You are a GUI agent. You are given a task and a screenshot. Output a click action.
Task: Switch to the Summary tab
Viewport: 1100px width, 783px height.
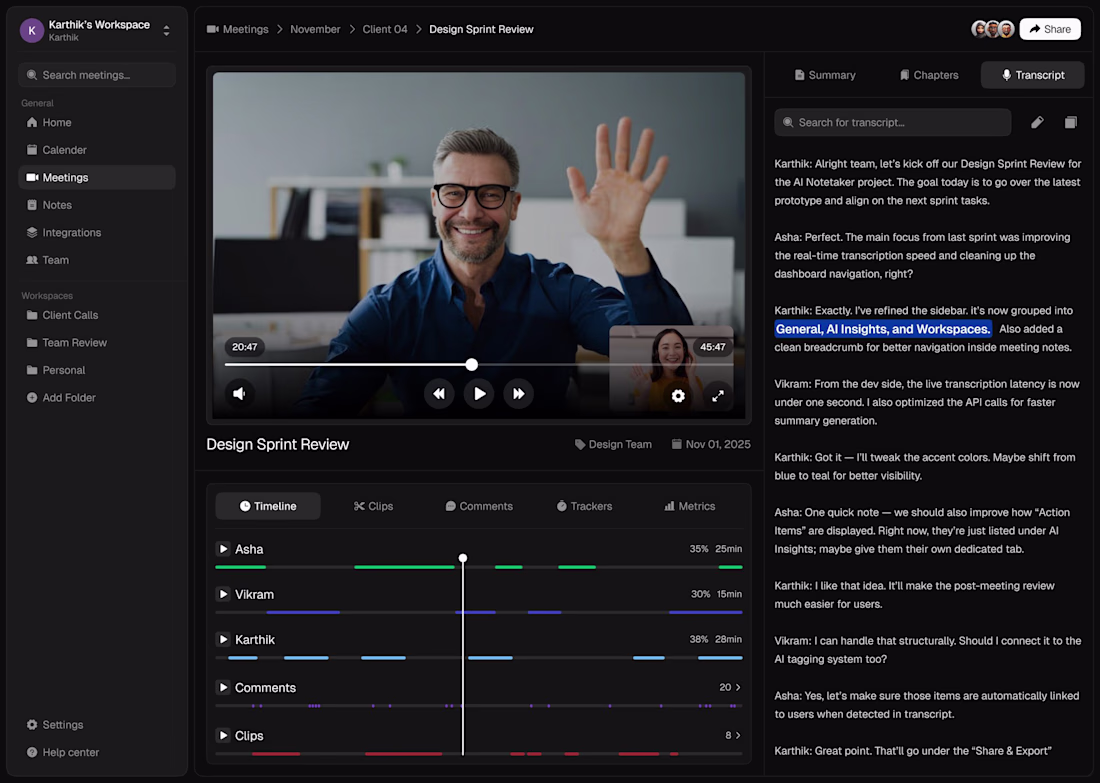[825, 75]
